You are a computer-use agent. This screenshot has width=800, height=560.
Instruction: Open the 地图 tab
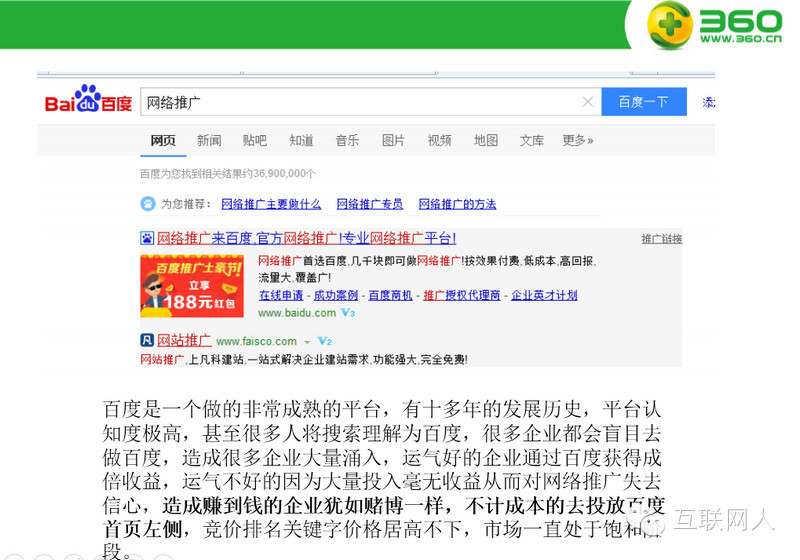[486, 140]
